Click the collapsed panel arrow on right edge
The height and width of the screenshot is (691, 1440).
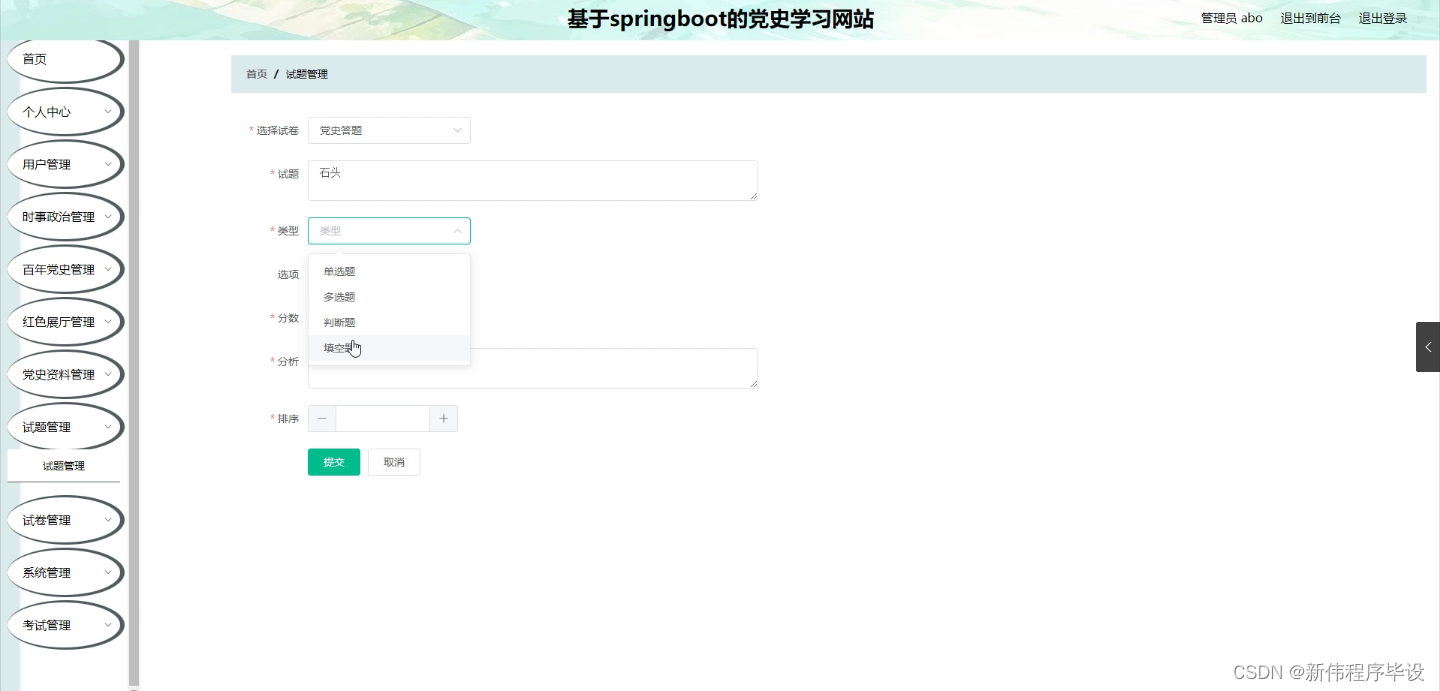(1428, 347)
